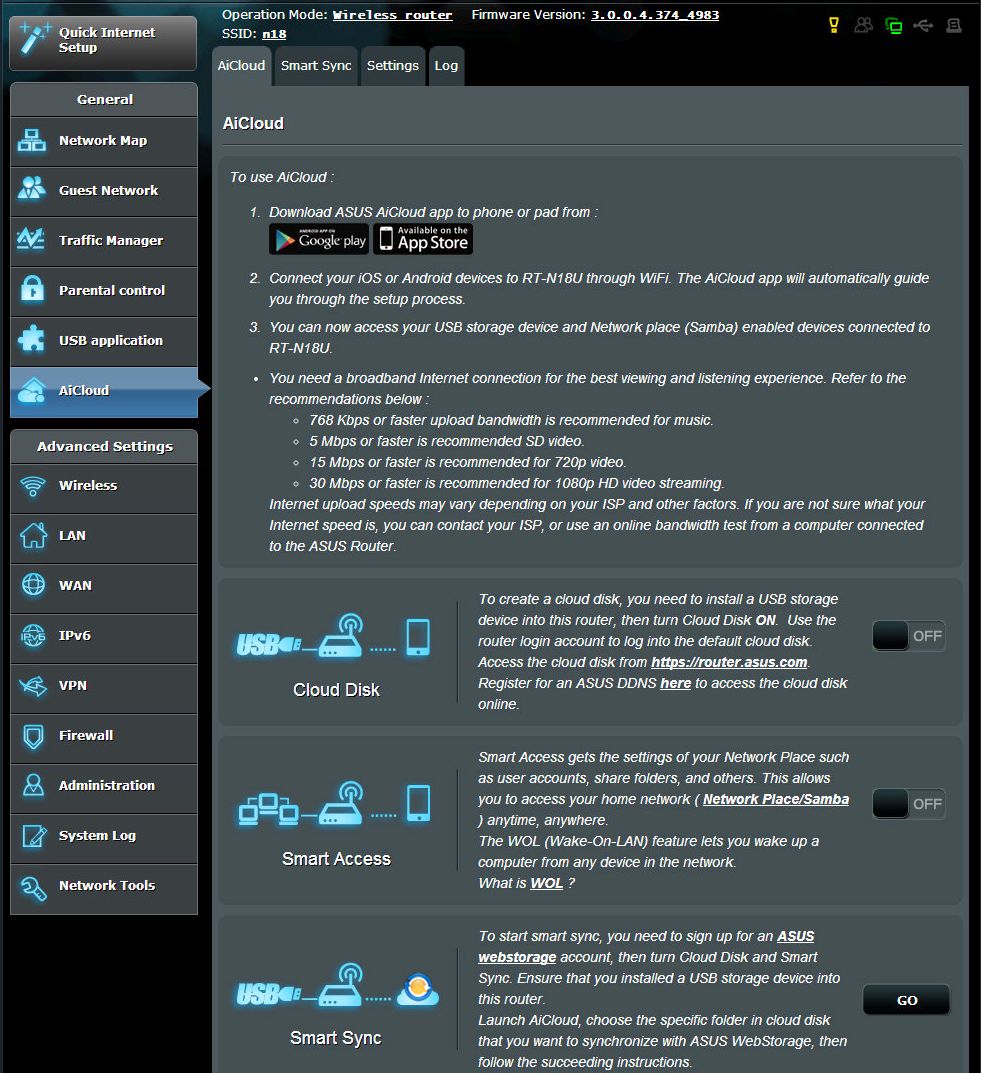Click the App Store download badge
The width and height of the screenshot is (981, 1073).
[423, 240]
